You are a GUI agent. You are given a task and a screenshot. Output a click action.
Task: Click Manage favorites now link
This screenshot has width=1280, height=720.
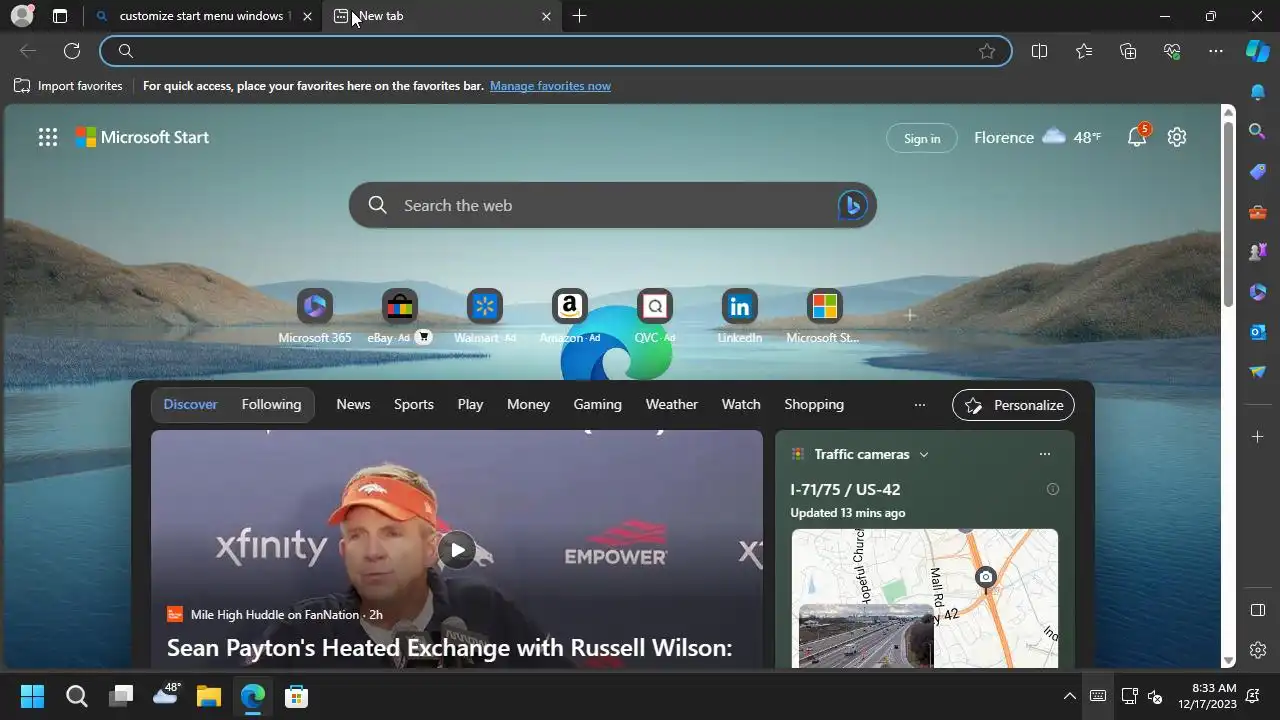pos(550,86)
